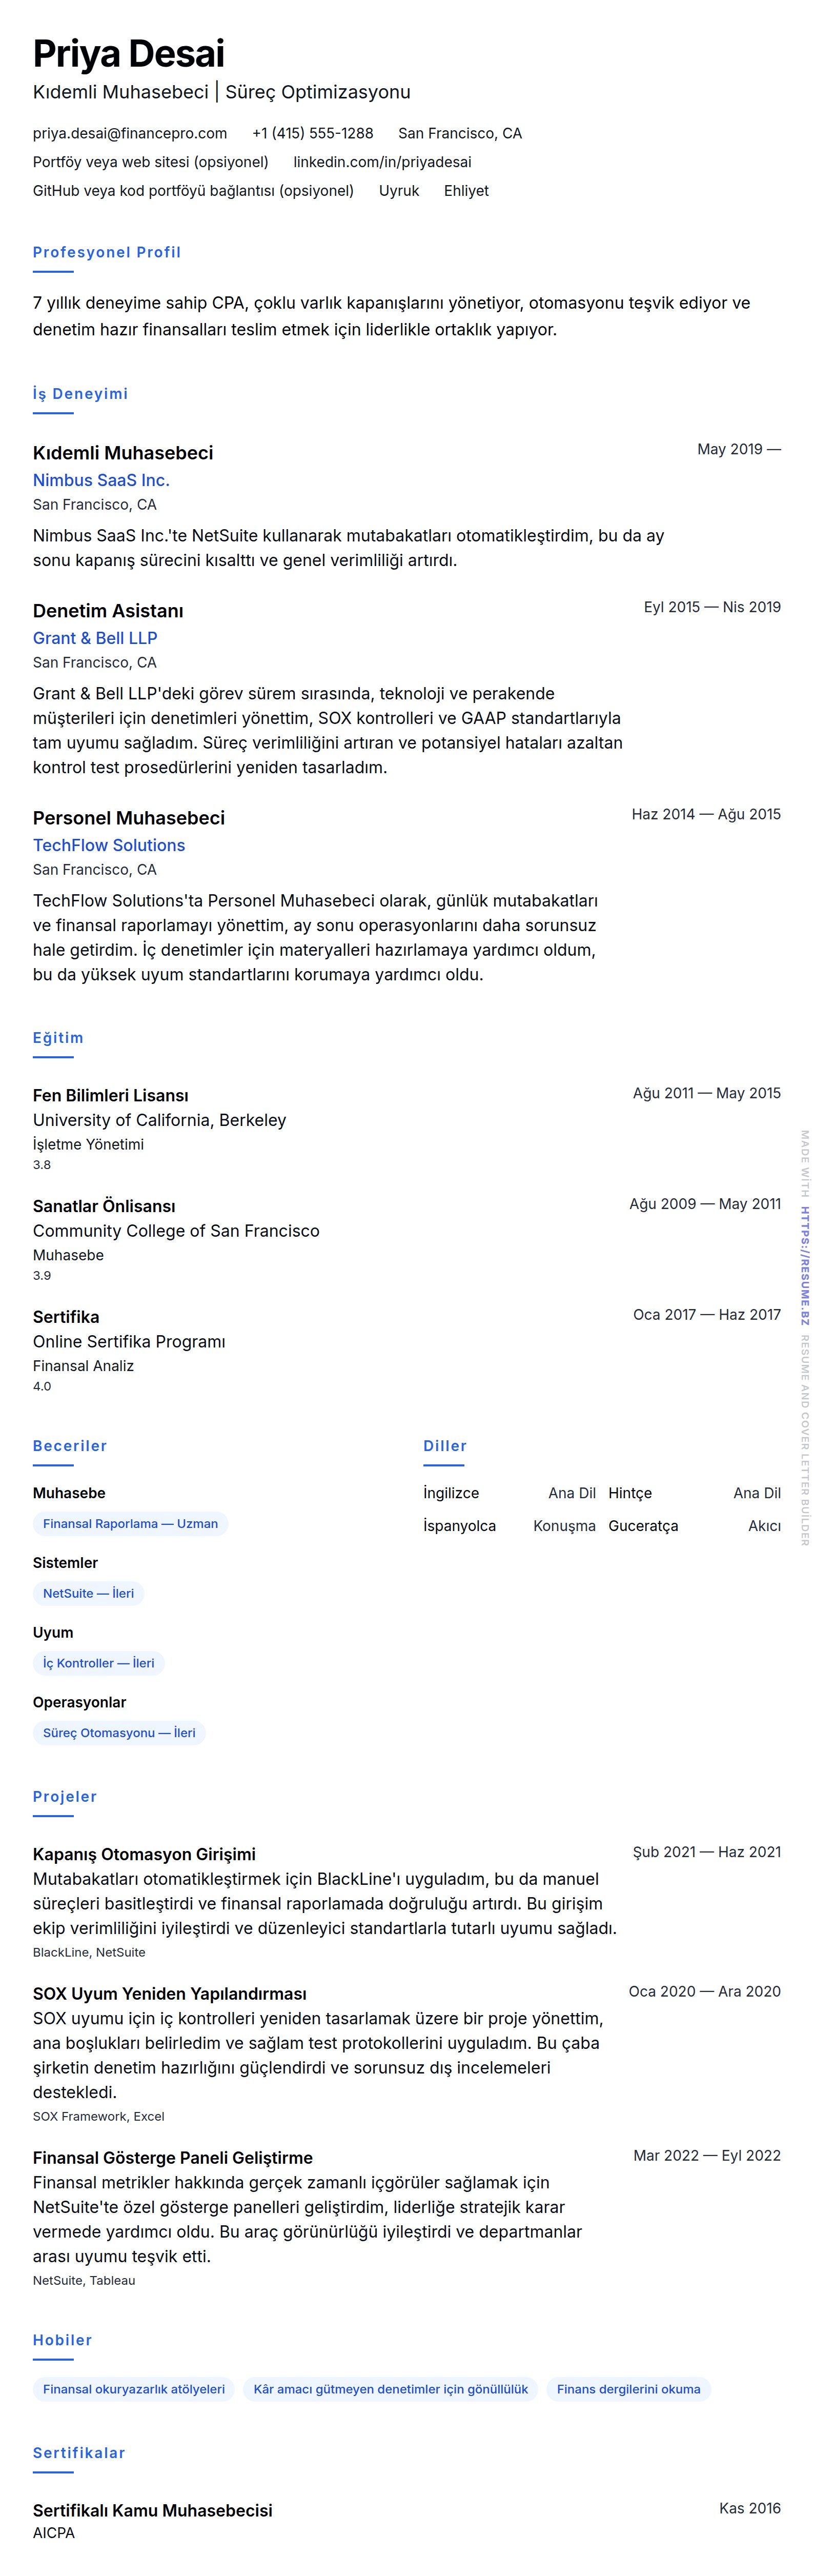Click the priya.desai@financepro.com email address

tap(130, 133)
